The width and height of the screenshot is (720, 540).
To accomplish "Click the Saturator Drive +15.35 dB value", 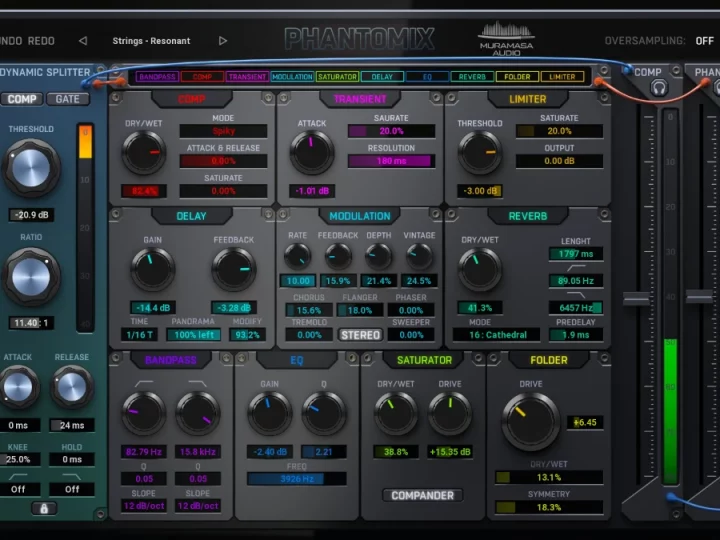I will point(450,452).
